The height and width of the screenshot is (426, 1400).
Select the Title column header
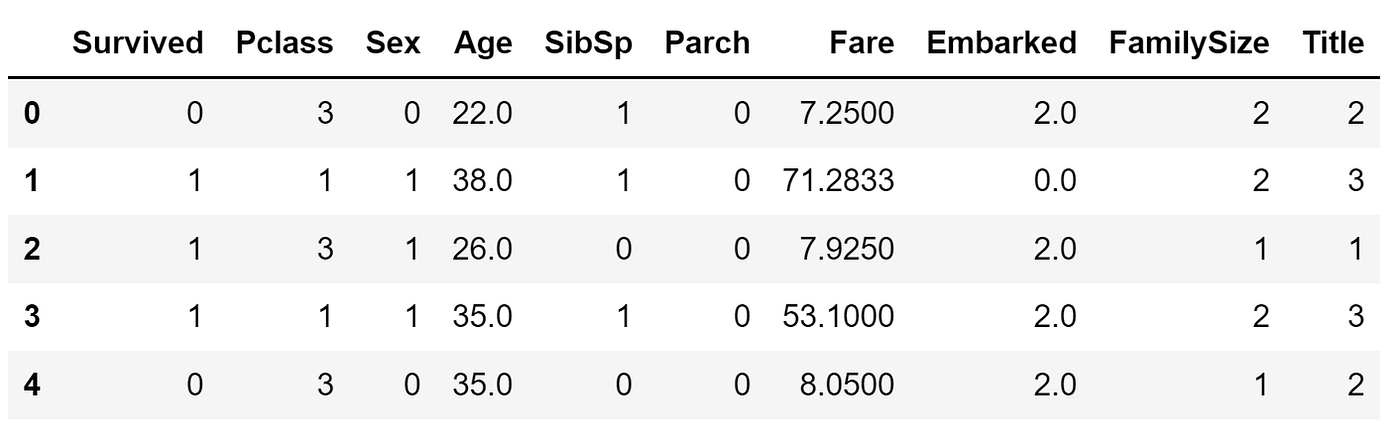coord(1333,43)
